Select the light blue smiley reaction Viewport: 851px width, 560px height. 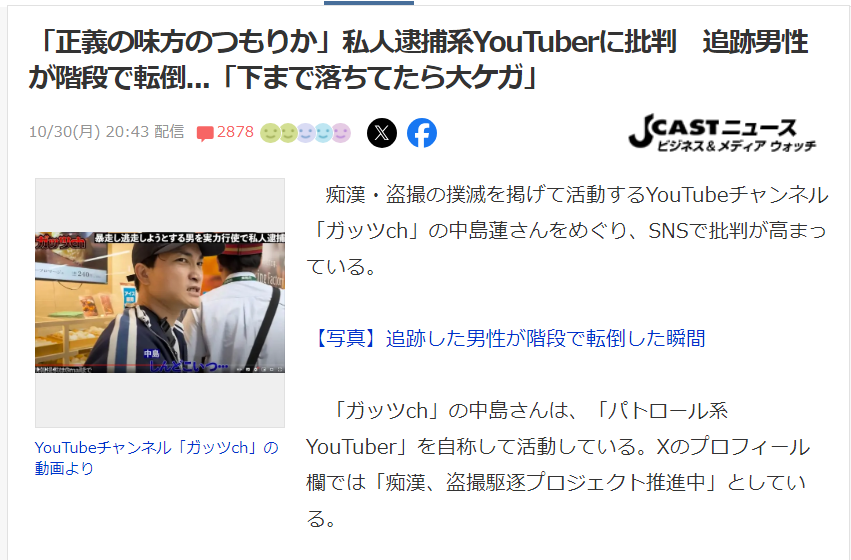pos(323,133)
